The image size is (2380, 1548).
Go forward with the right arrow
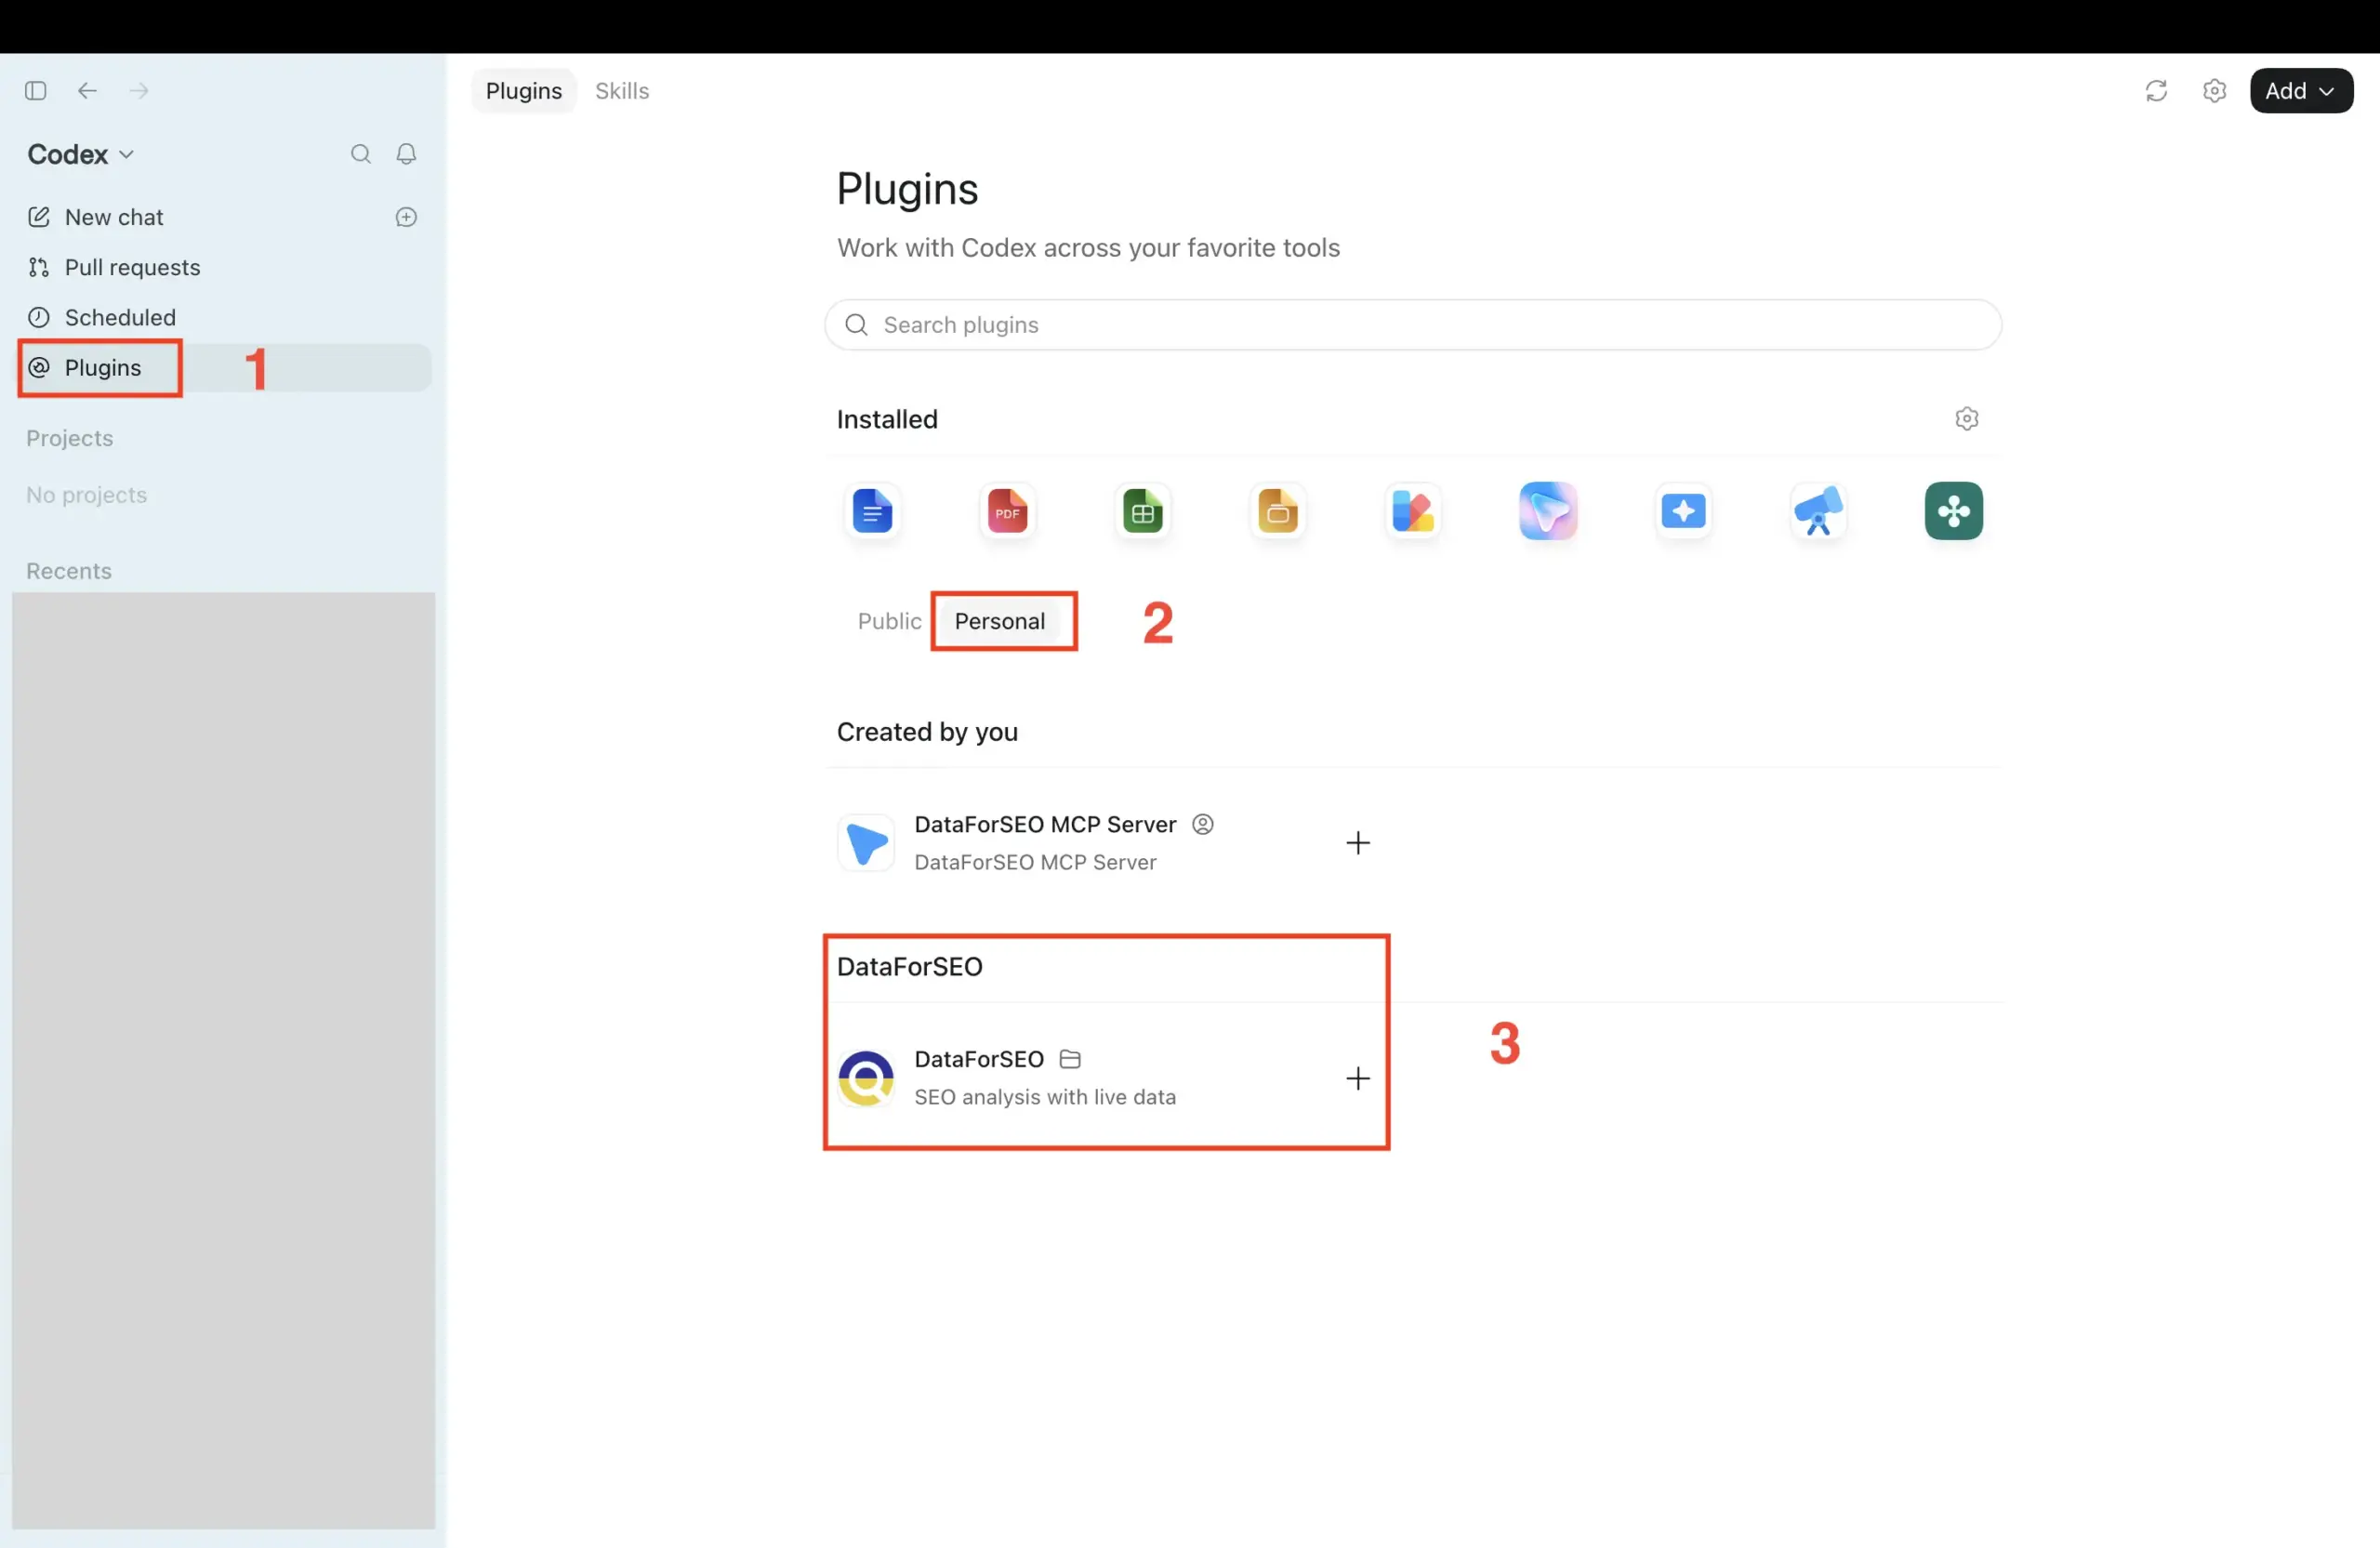coord(139,91)
